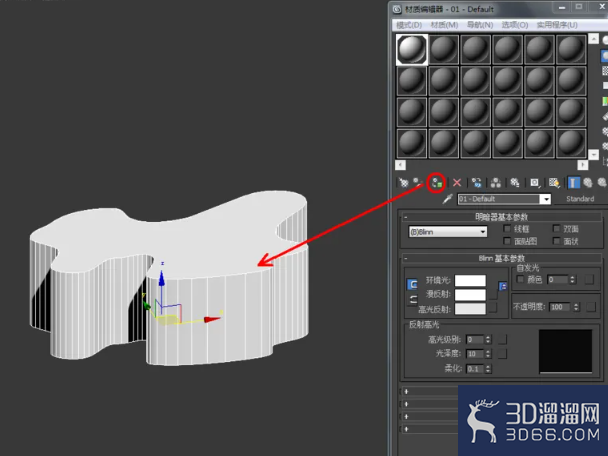Viewport: 608px width, 456px height.
Task: Open 模式(D) menu
Action: click(409, 25)
